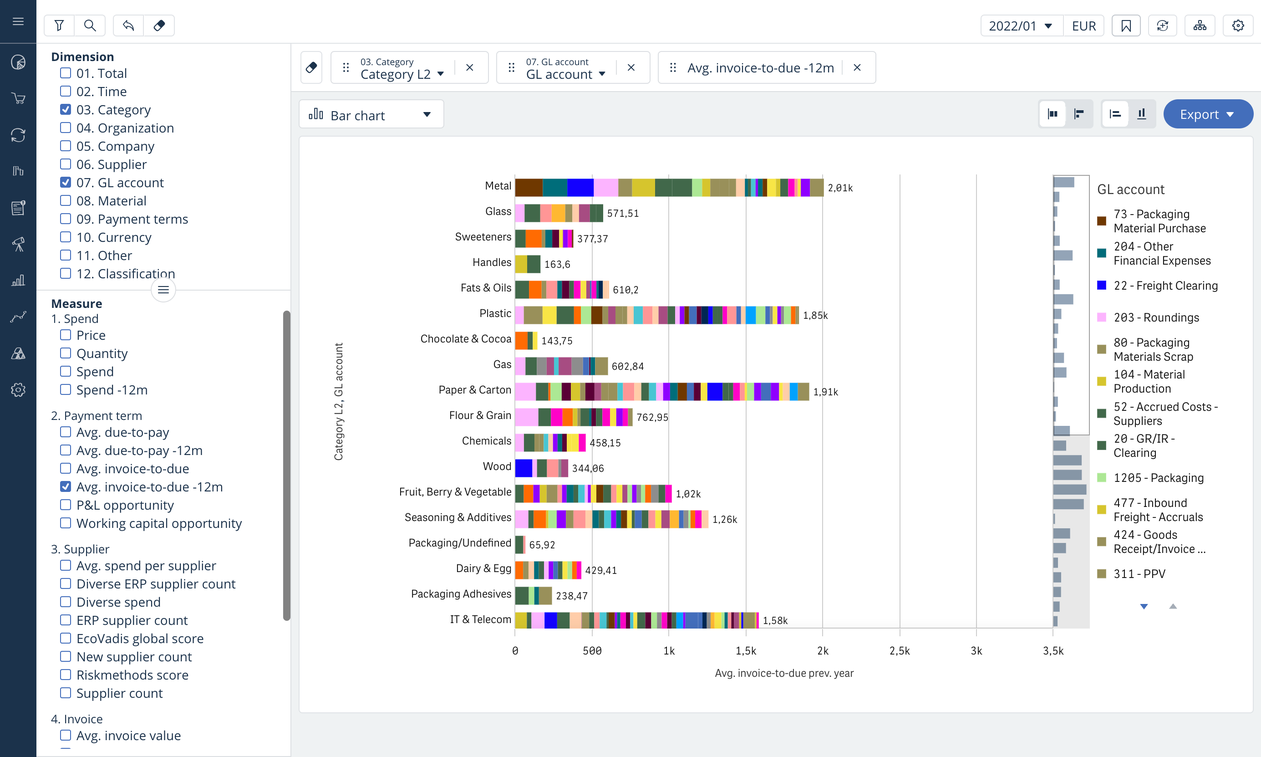Click the refresh icon in top bar
1261x757 pixels.
coord(1162,26)
